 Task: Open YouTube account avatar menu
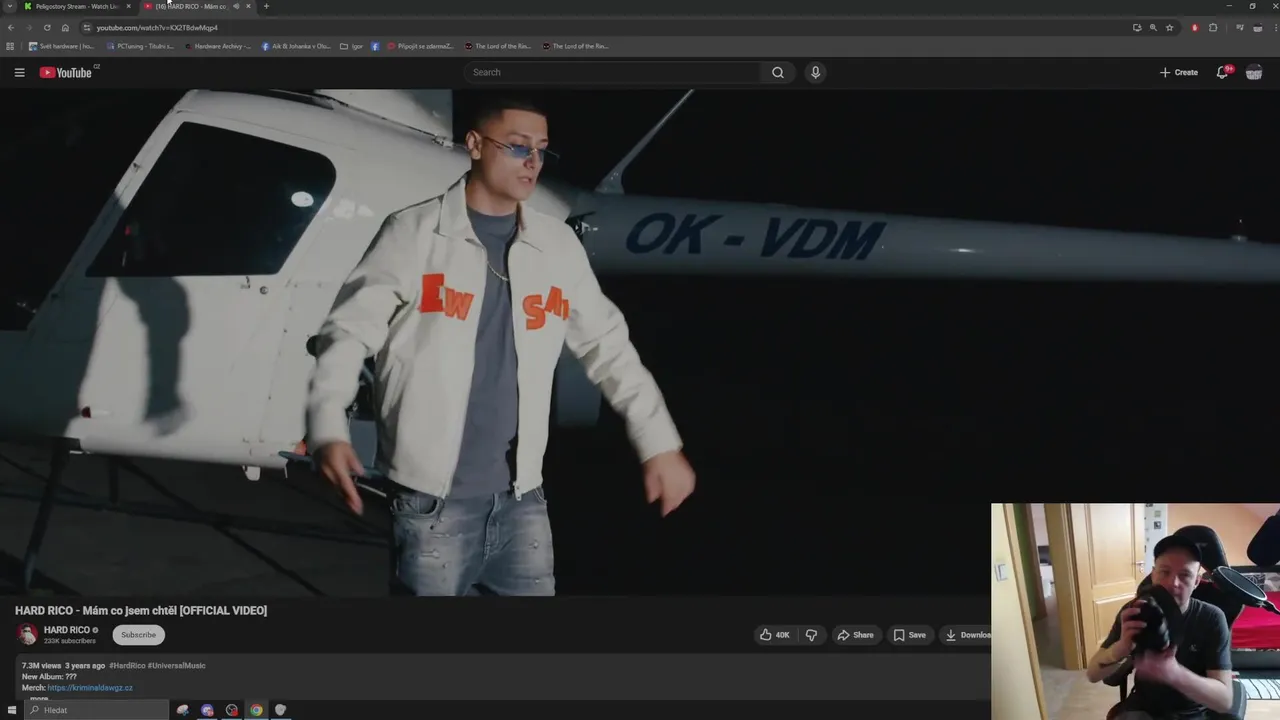point(1254,72)
